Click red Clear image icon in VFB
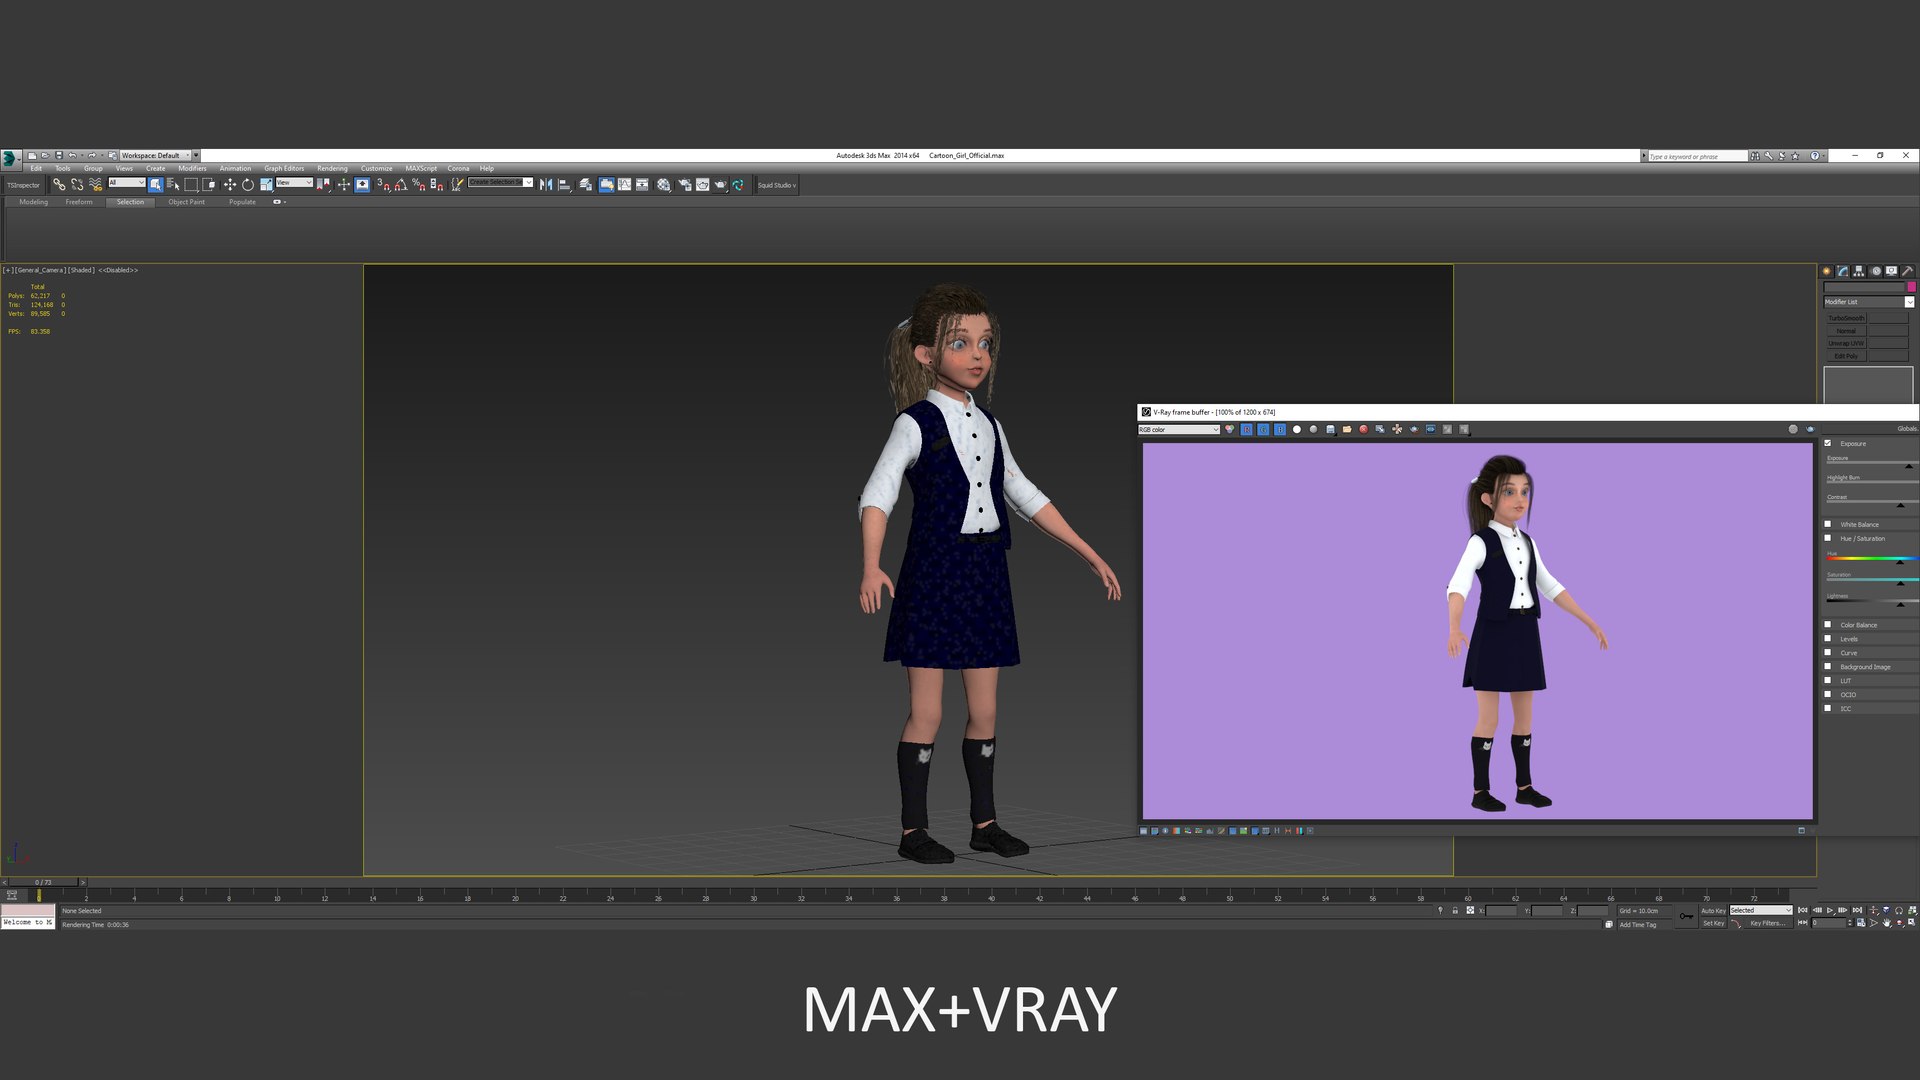Viewport: 1920px width, 1080px height. tap(1363, 429)
